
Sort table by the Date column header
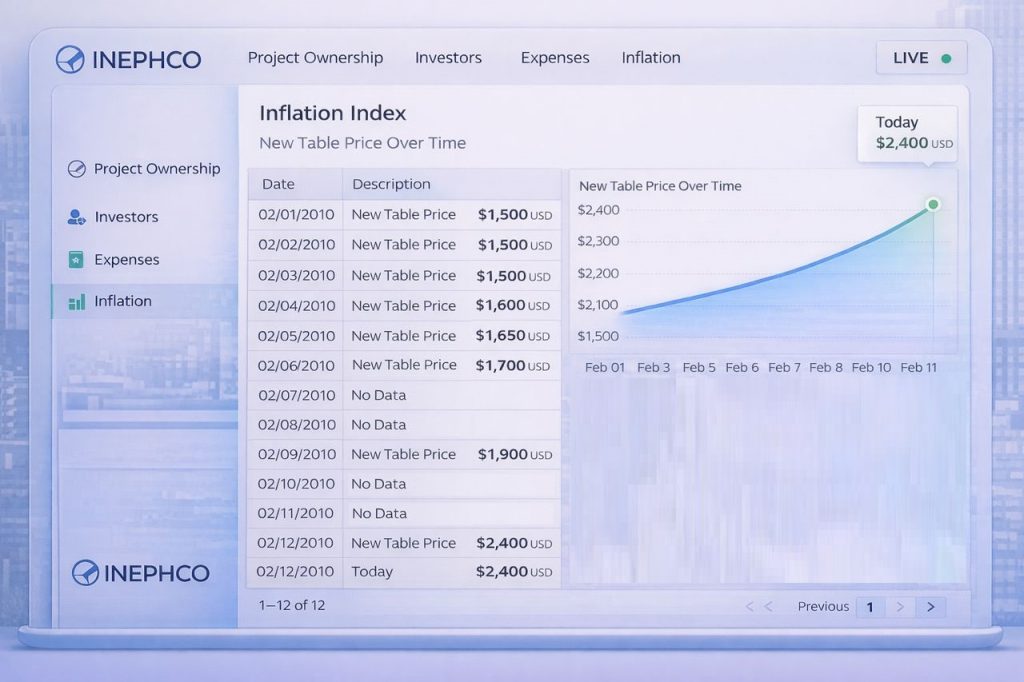[x=278, y=184]
